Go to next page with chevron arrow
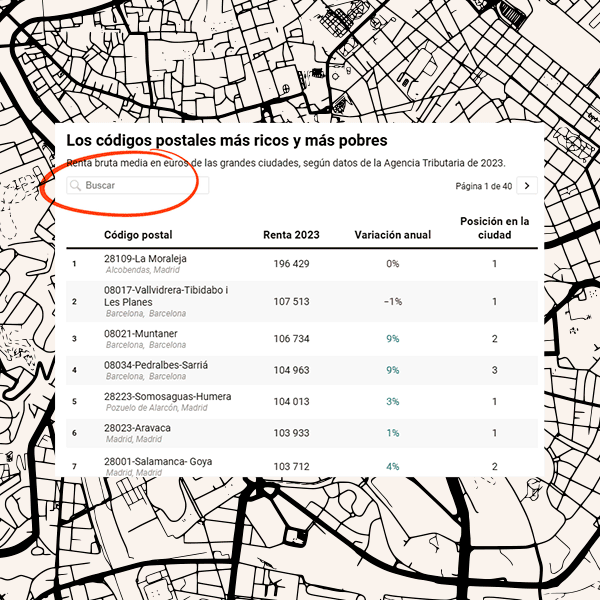 click(527, 186)
